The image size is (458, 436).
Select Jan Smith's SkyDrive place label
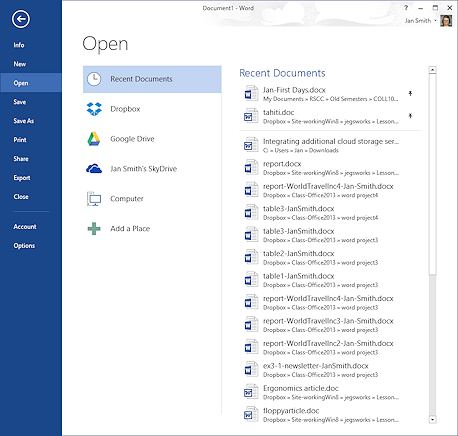pos(144,169)
